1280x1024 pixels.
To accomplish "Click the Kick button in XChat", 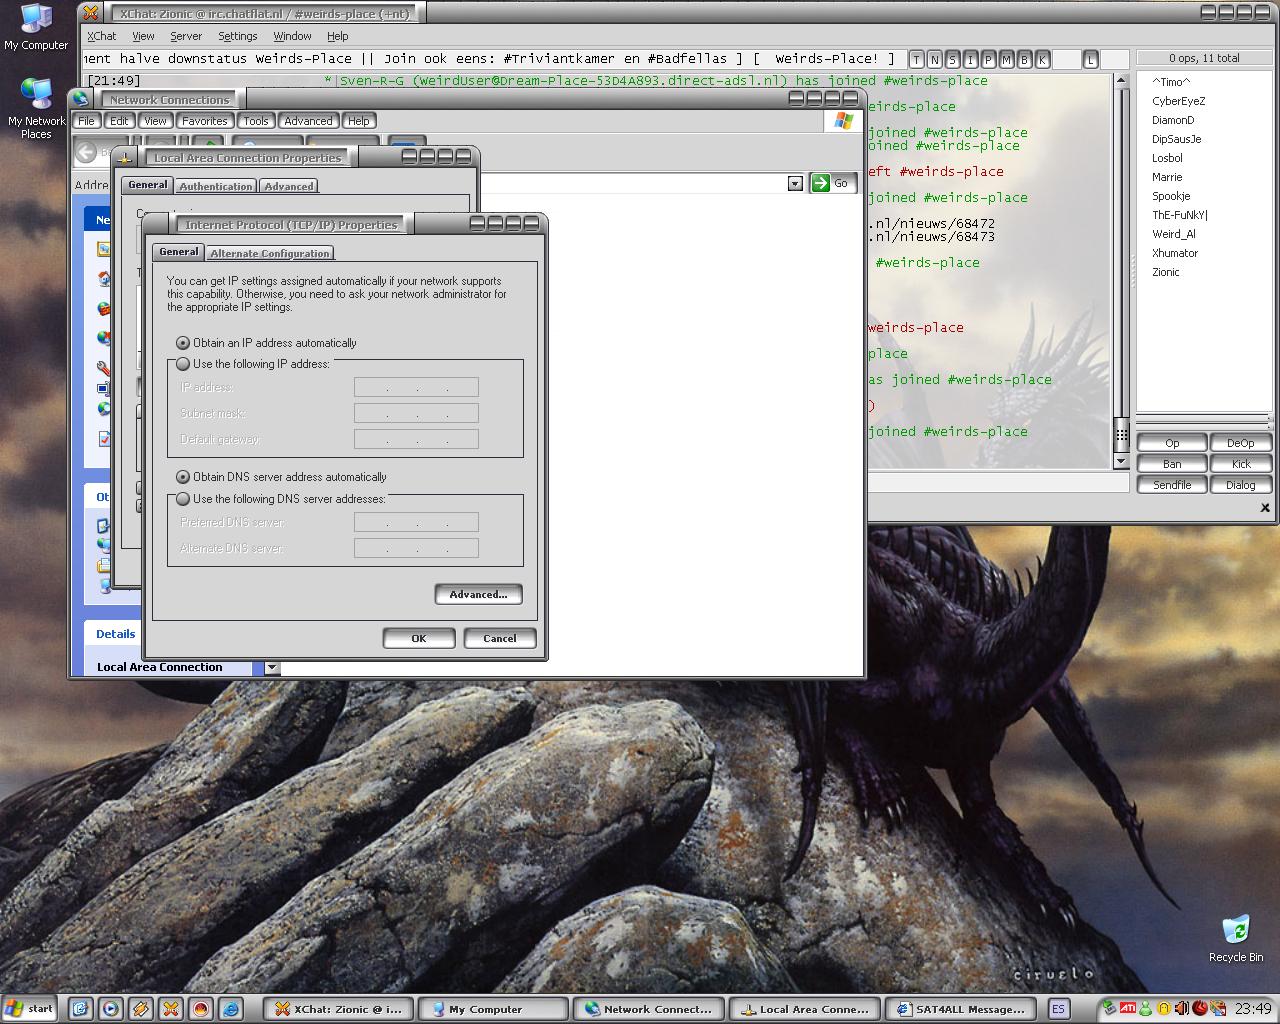I will tap(1240, 464).
